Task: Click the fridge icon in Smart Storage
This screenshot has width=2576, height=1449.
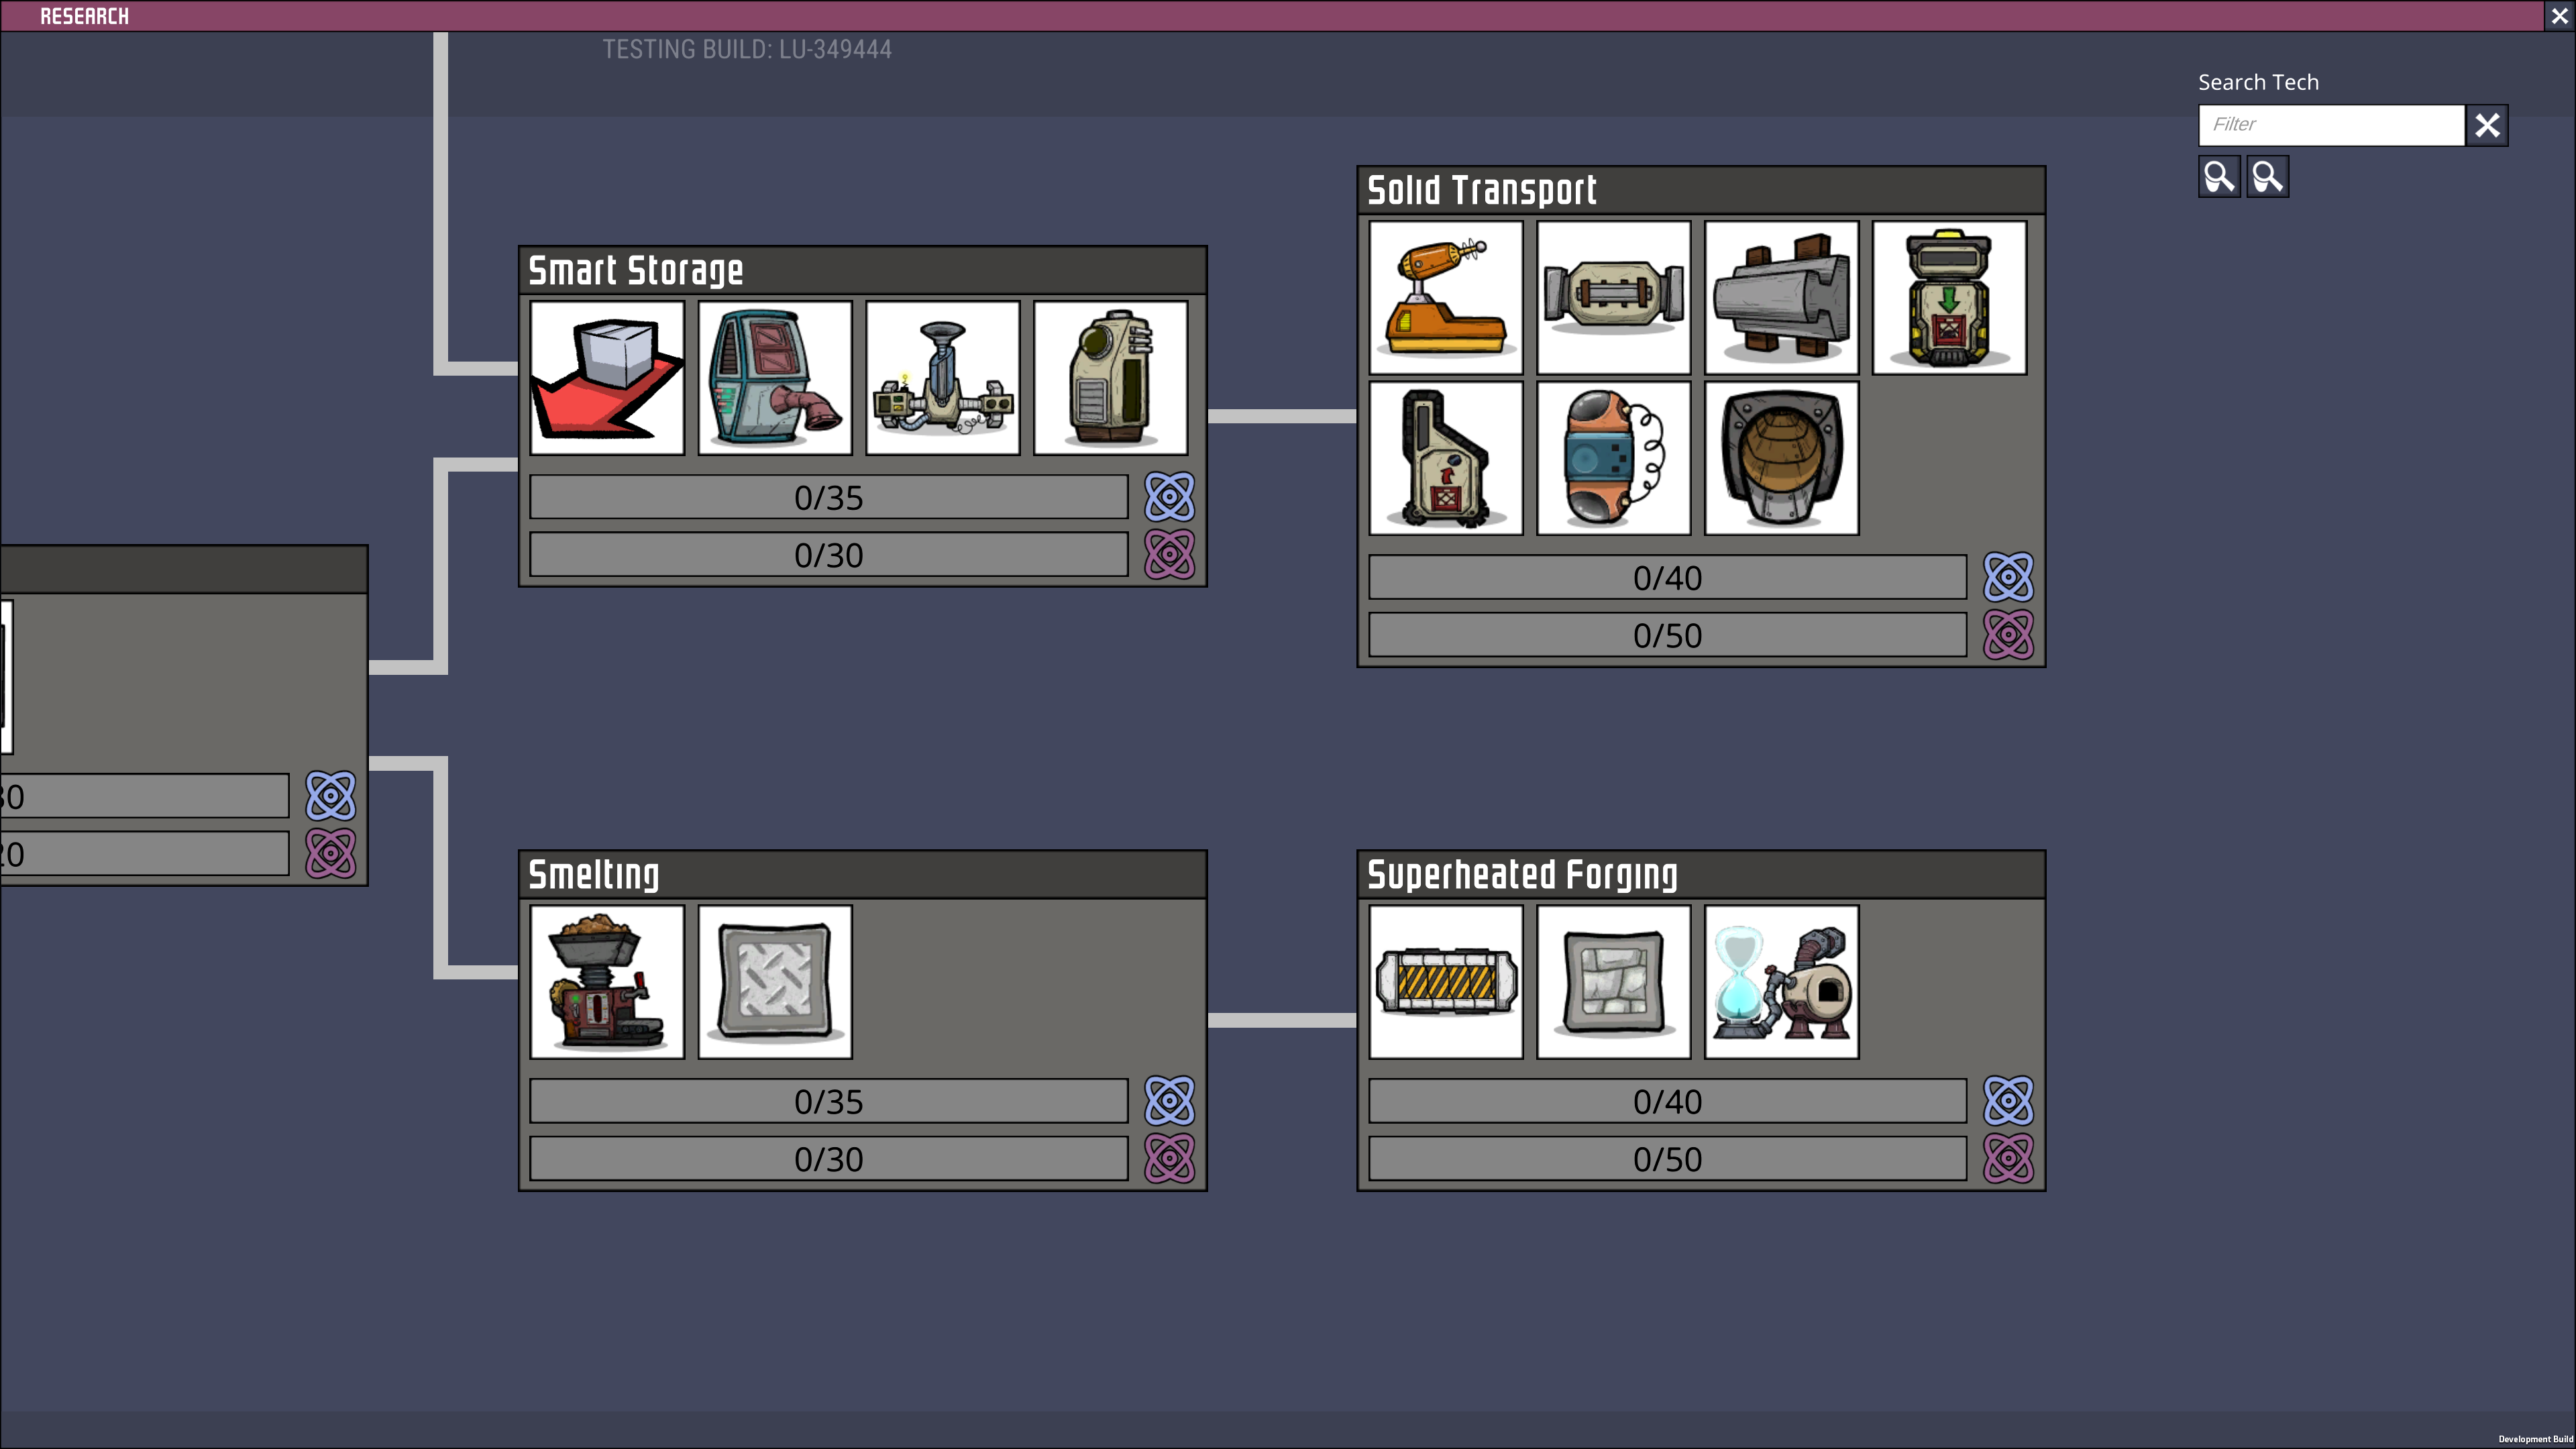Action: coord(775,377)
